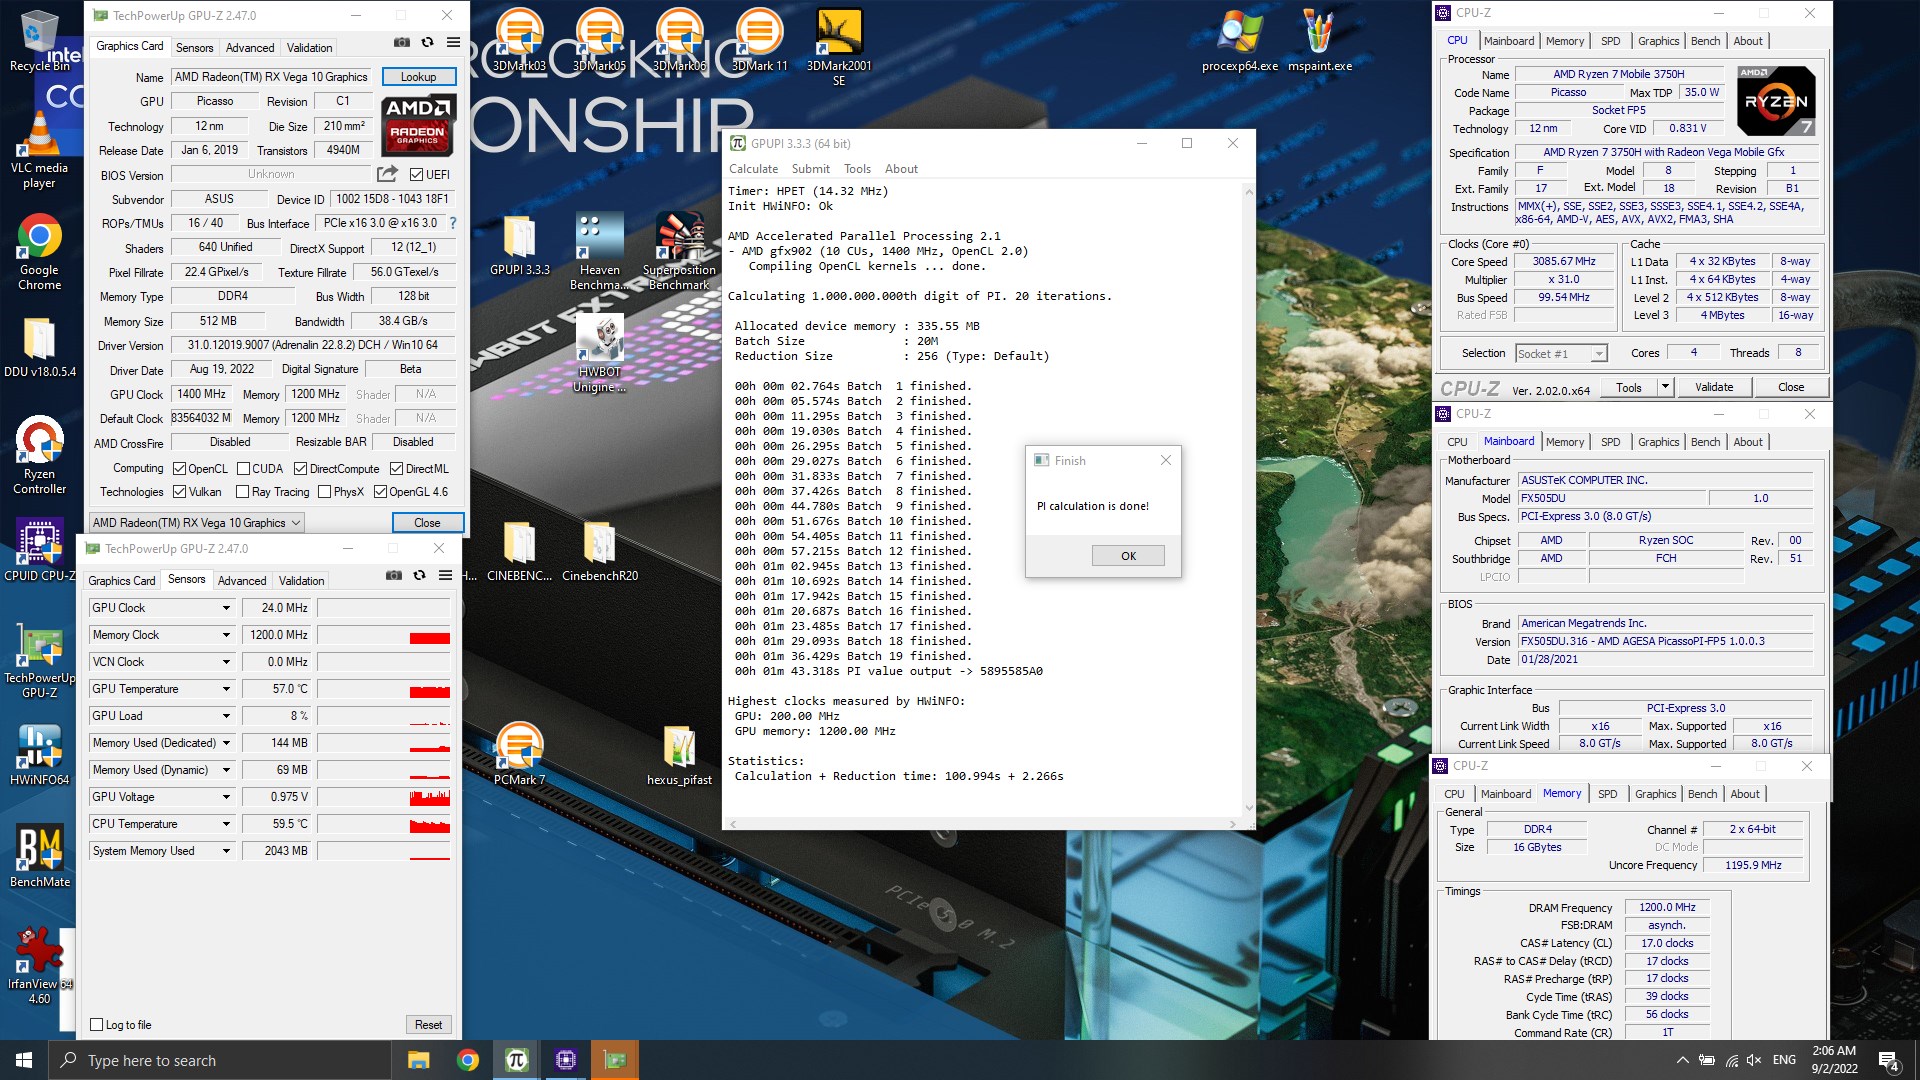Click Lookup button in GPU-Z
Screen dimensions: 1920x1080
click(418, 77)
